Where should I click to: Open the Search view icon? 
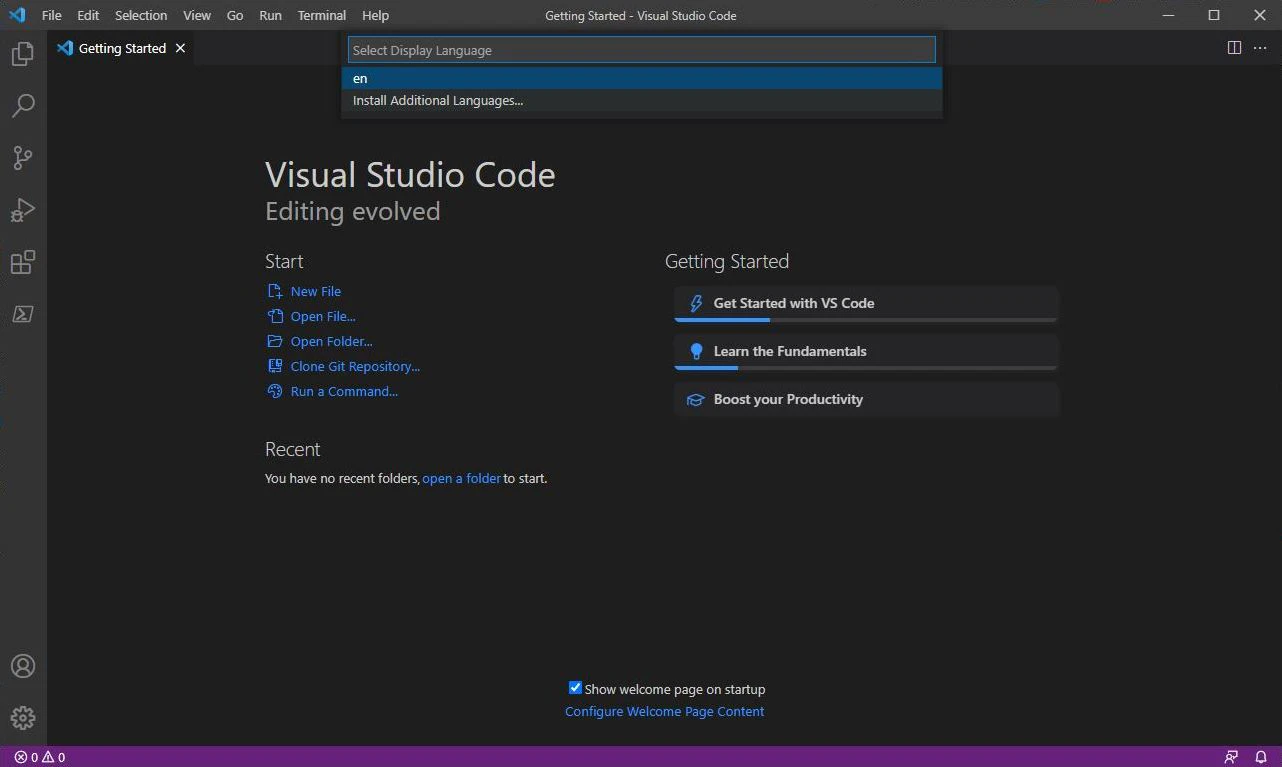click(x=22, y=106)
